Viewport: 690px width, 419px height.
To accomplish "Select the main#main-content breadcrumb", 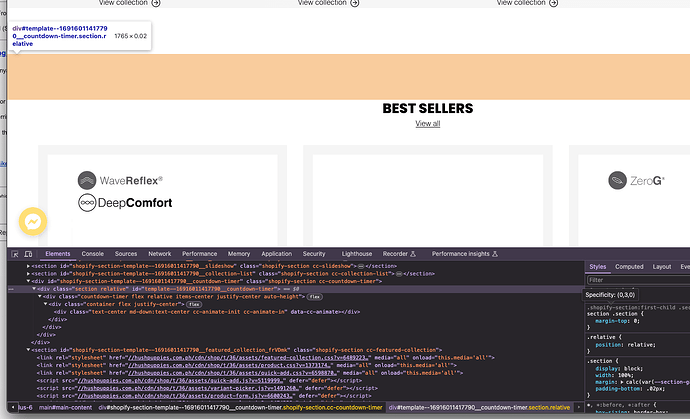I will (66, 408).
